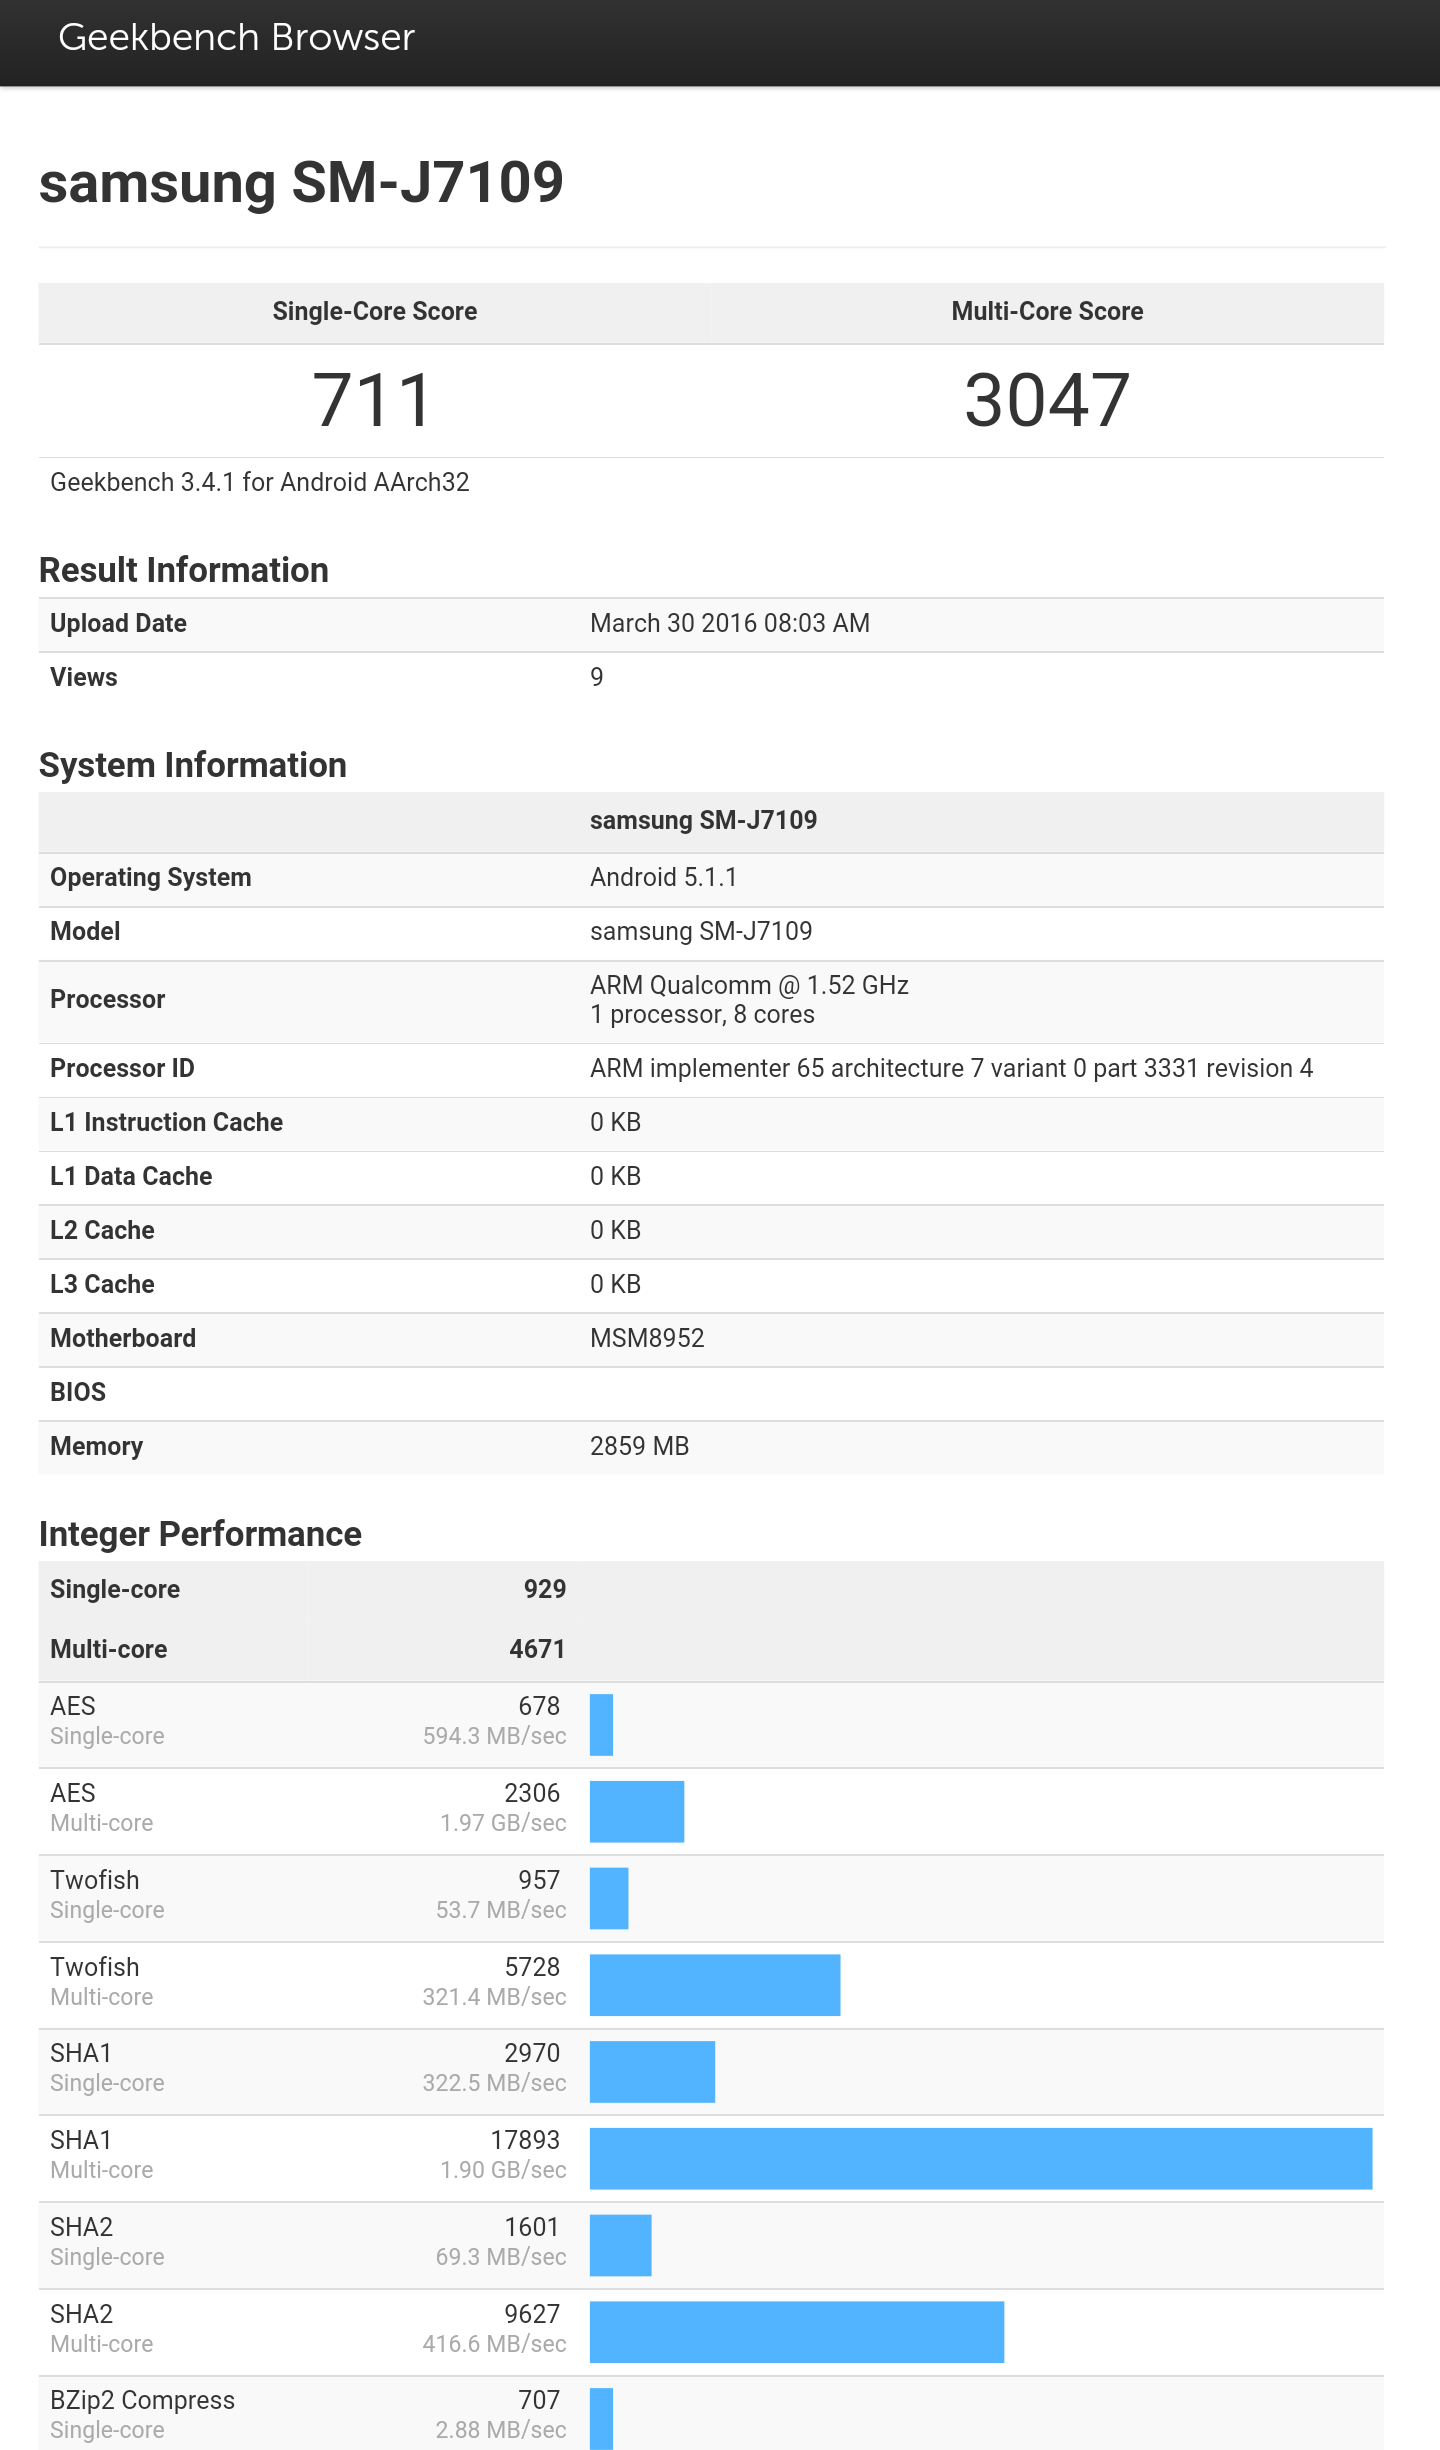The width and height of the screenshot is (1440, 2450).
Task: Open the Geekbench Browser home link
Action: pos(236,38)
